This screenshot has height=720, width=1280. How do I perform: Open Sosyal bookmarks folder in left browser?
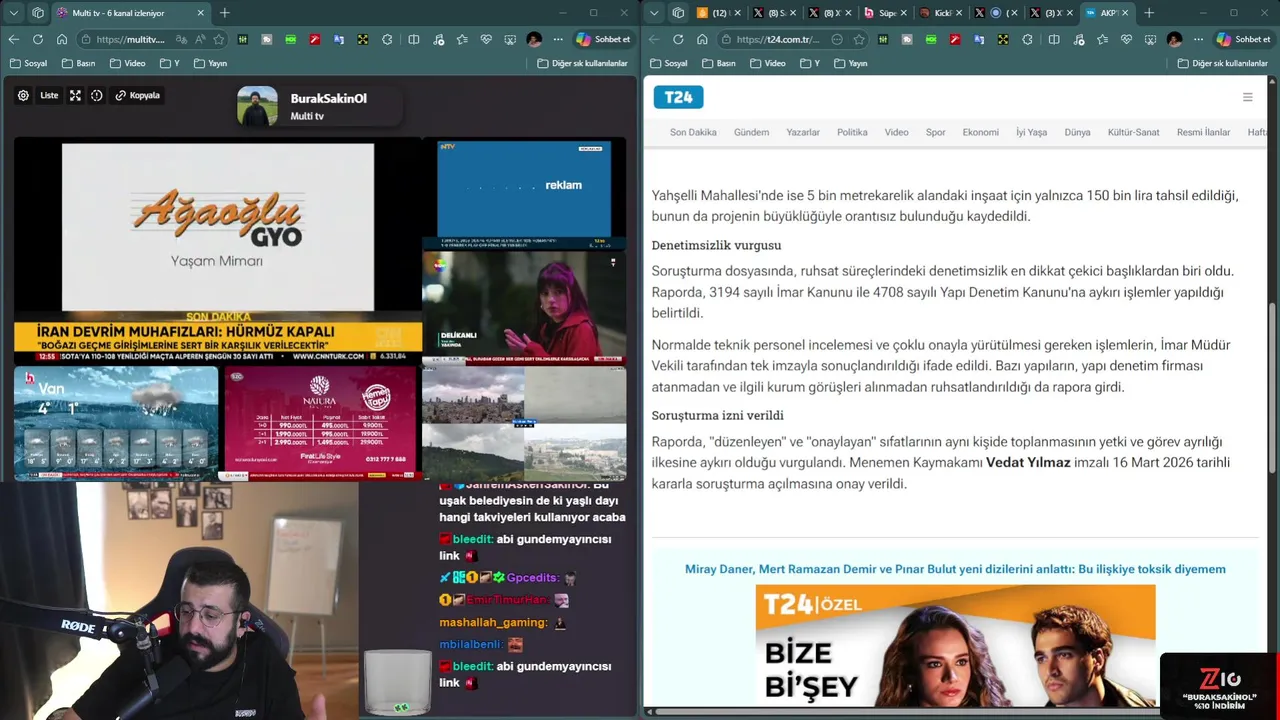tap(28, 63)
